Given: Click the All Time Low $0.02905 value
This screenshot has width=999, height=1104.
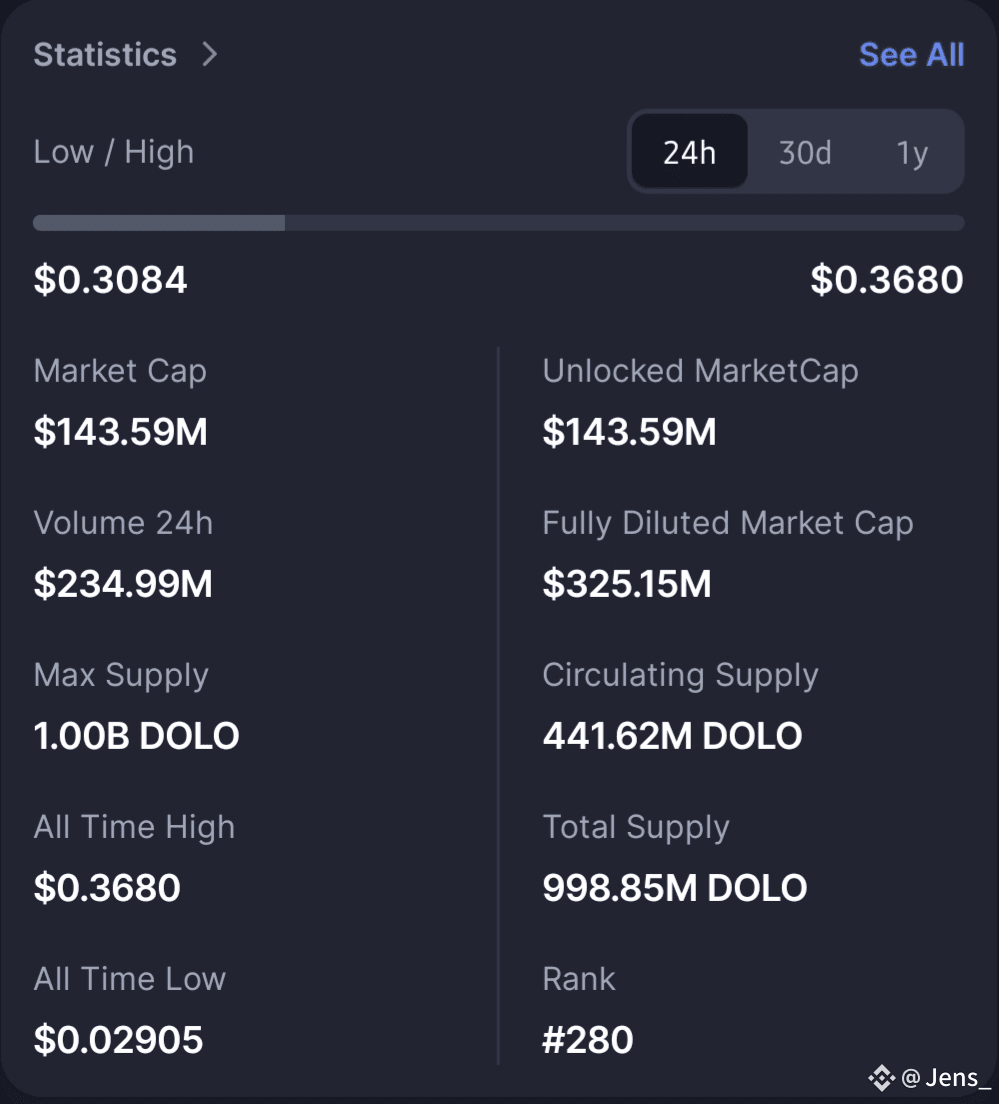Looking at the screenshot, I should [x=118, y=1040].
